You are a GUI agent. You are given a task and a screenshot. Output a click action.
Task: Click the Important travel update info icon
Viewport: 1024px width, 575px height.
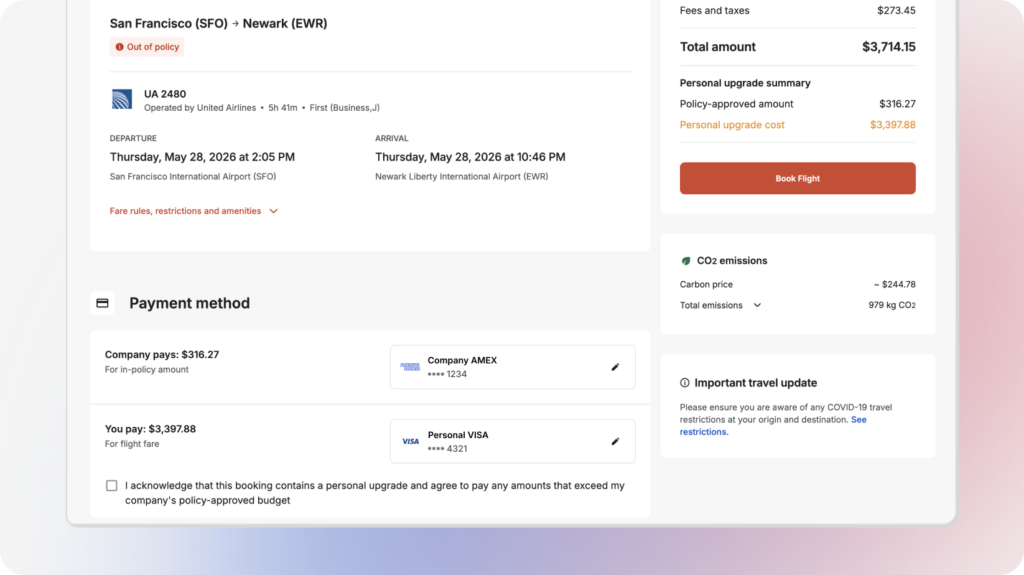684,383
